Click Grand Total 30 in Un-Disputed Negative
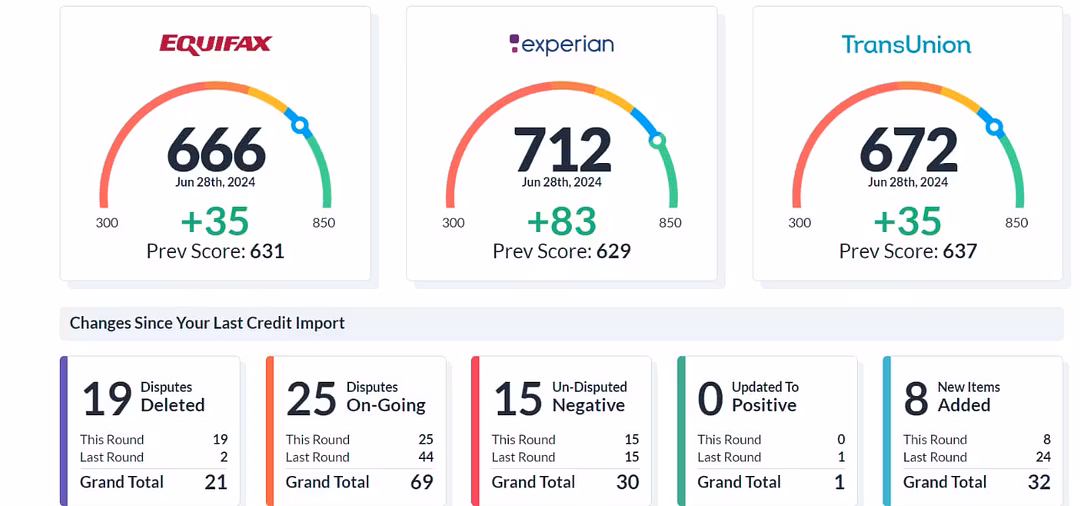 (x=565, y=482)
